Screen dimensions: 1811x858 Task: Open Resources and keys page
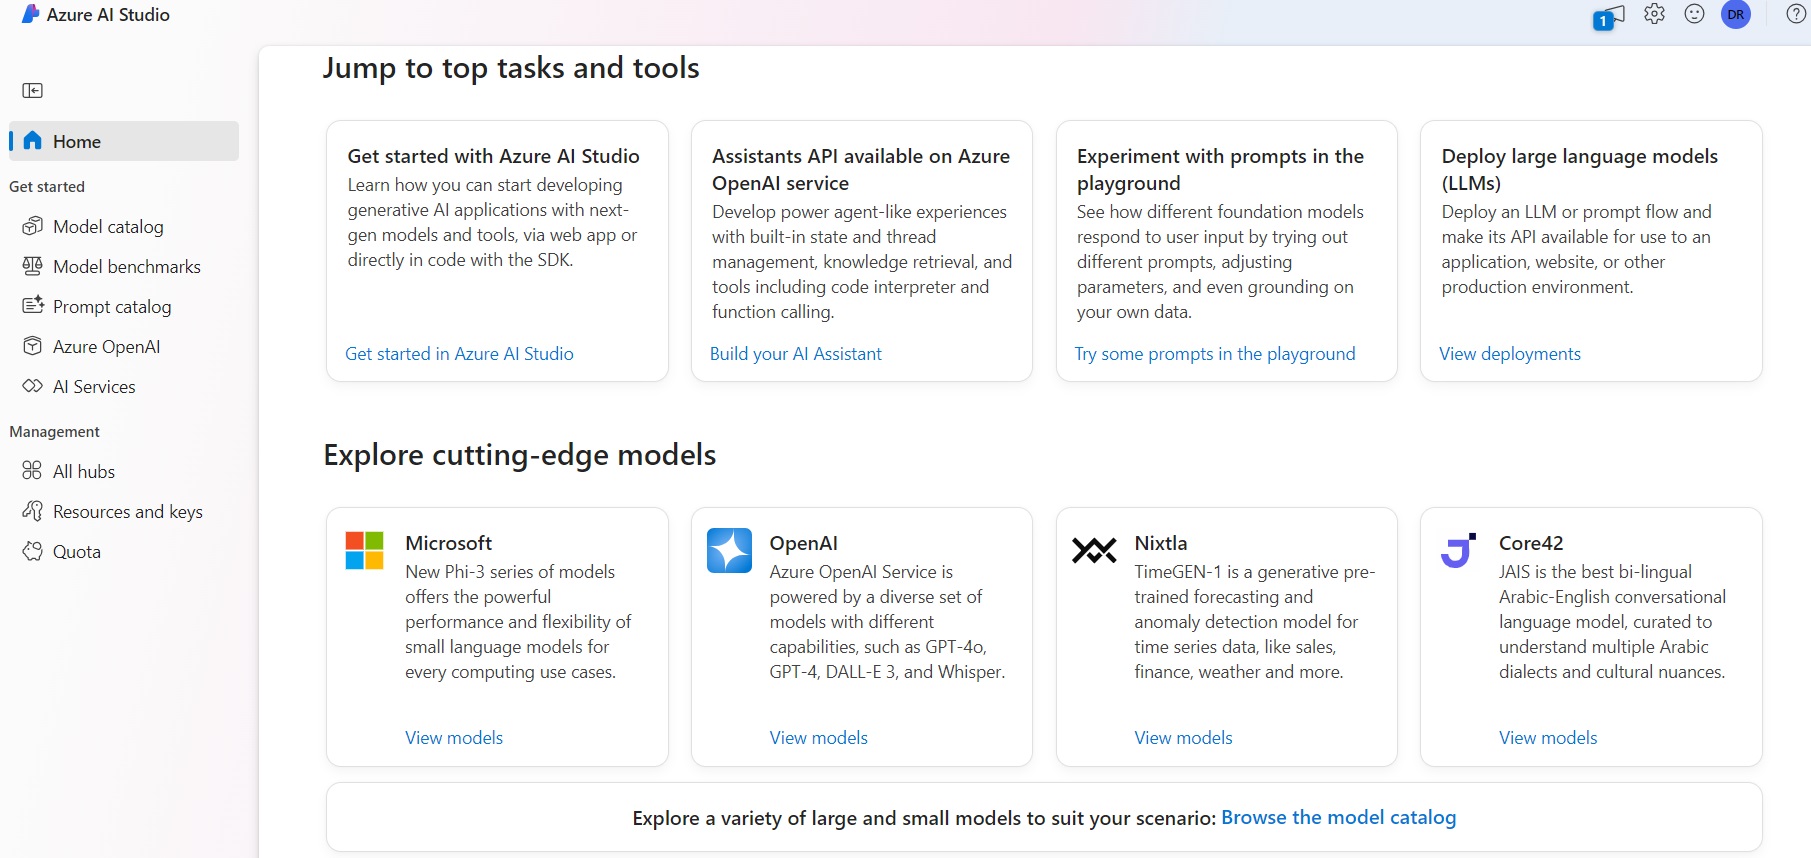pos(127,512)
